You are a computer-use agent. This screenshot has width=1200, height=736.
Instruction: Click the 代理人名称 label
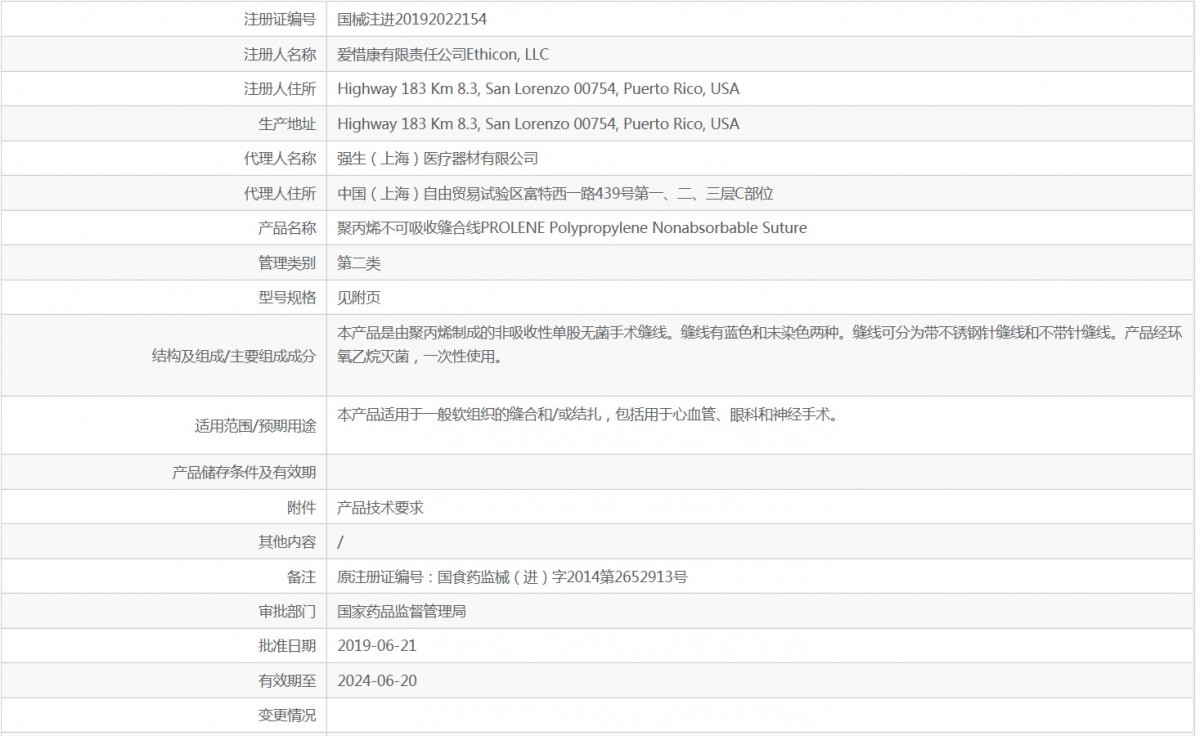280,158
